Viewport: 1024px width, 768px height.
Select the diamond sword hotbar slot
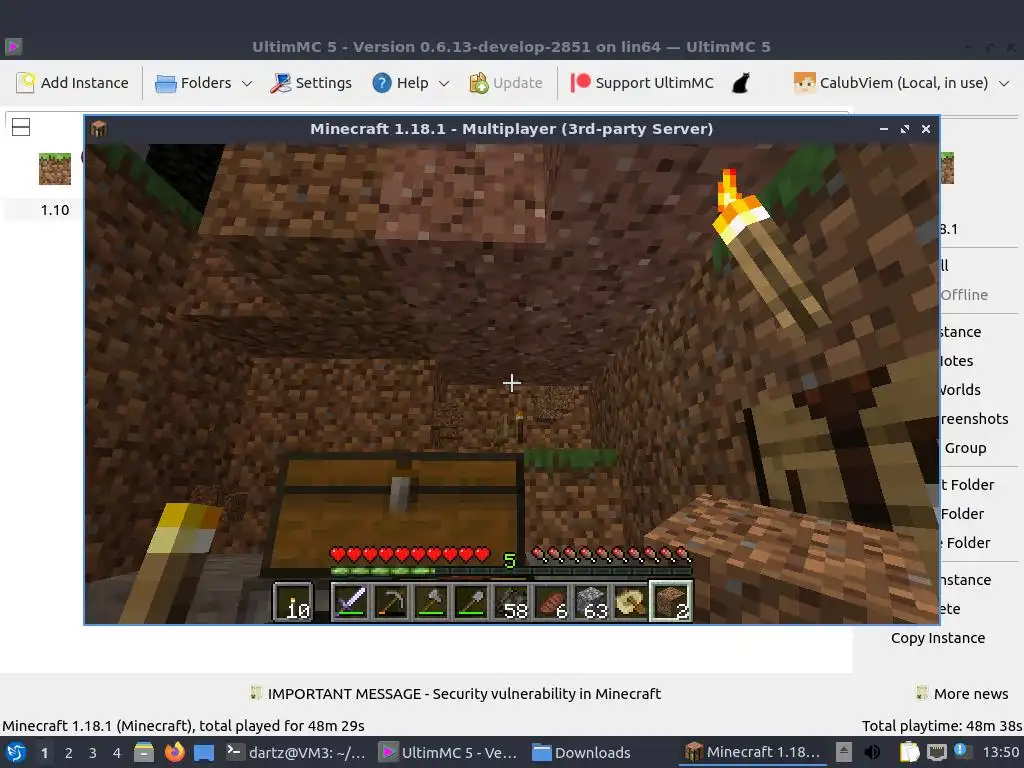tap(351, 601)
